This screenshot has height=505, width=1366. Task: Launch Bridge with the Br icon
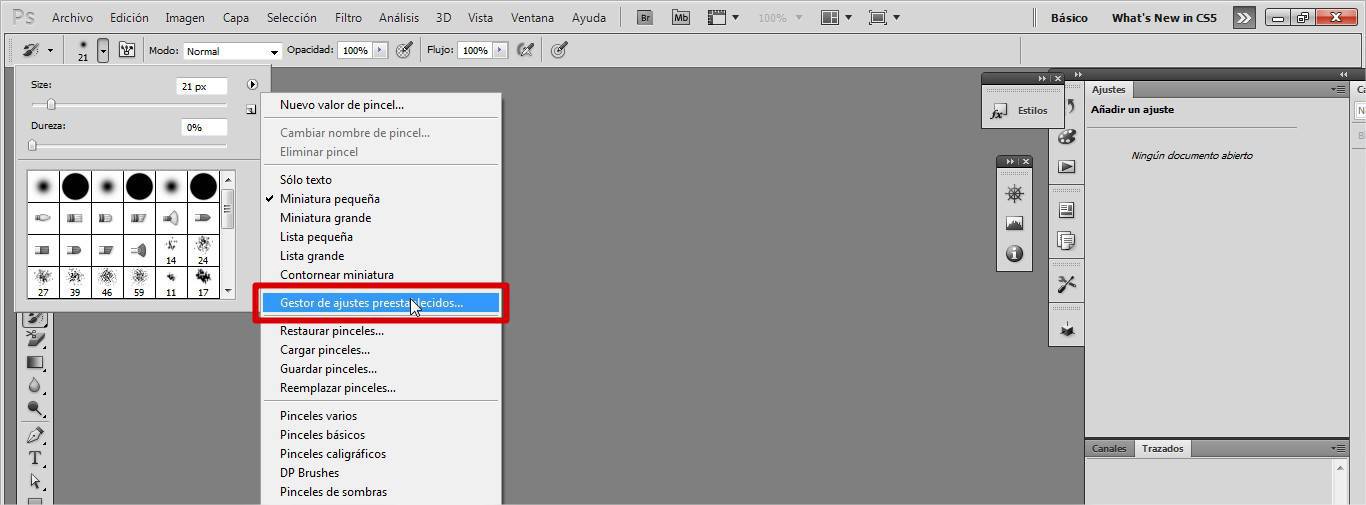pyautogui.click(x=646, y=18)
